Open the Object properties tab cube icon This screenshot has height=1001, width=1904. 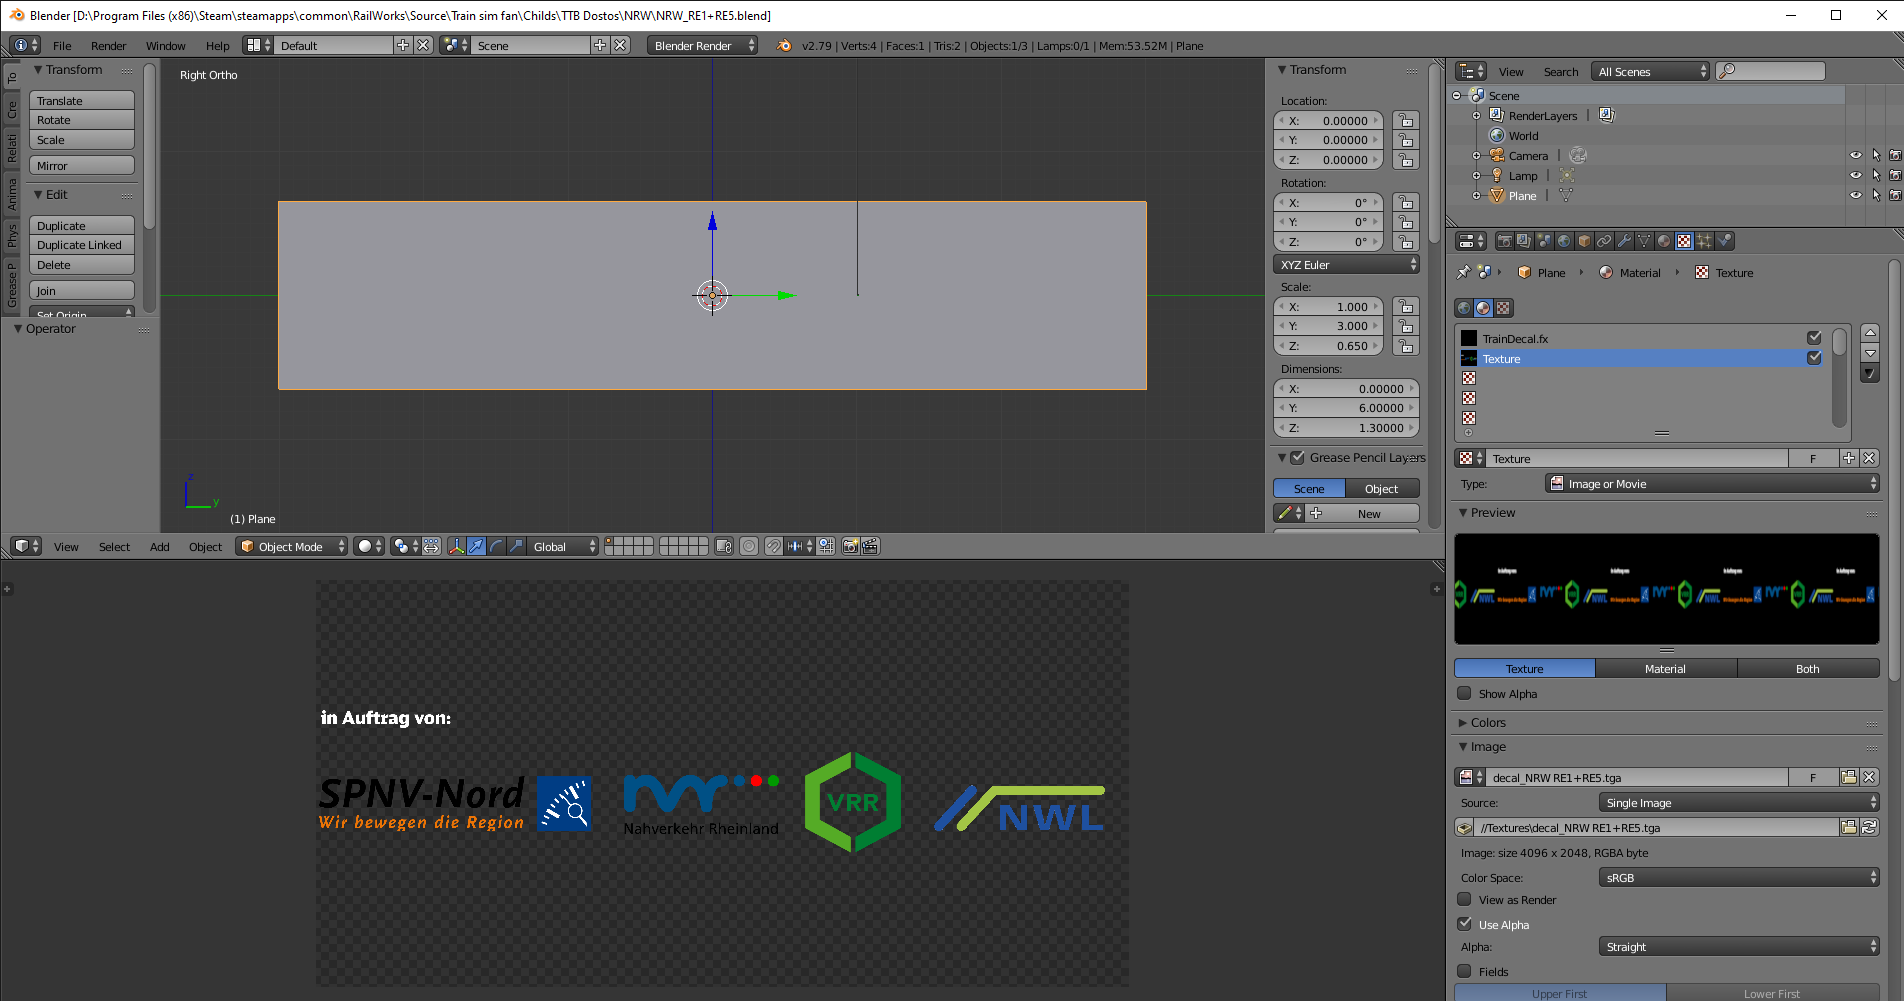(1584, 241)
